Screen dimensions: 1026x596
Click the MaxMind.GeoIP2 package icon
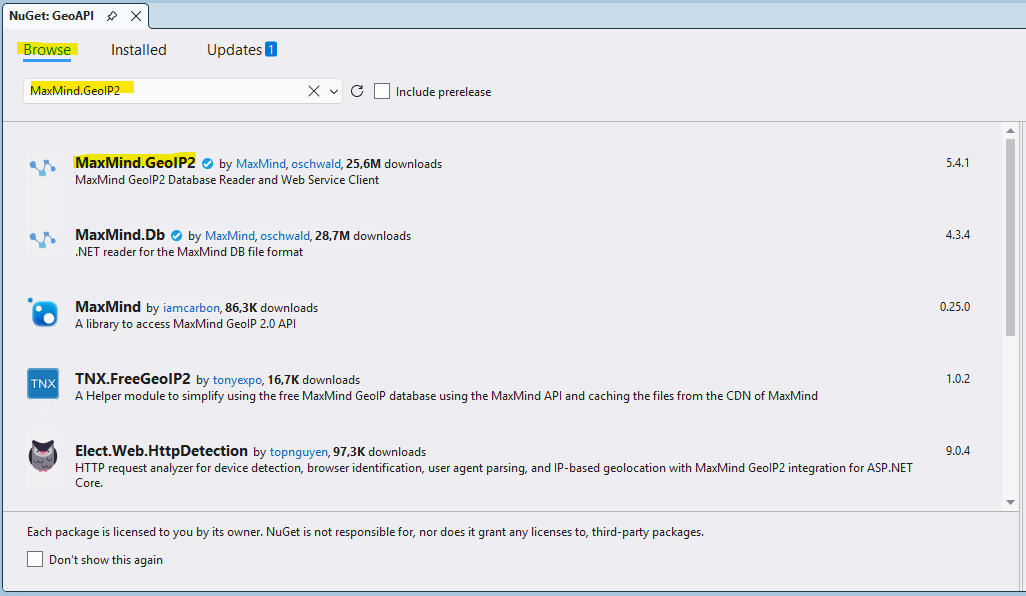43,168
